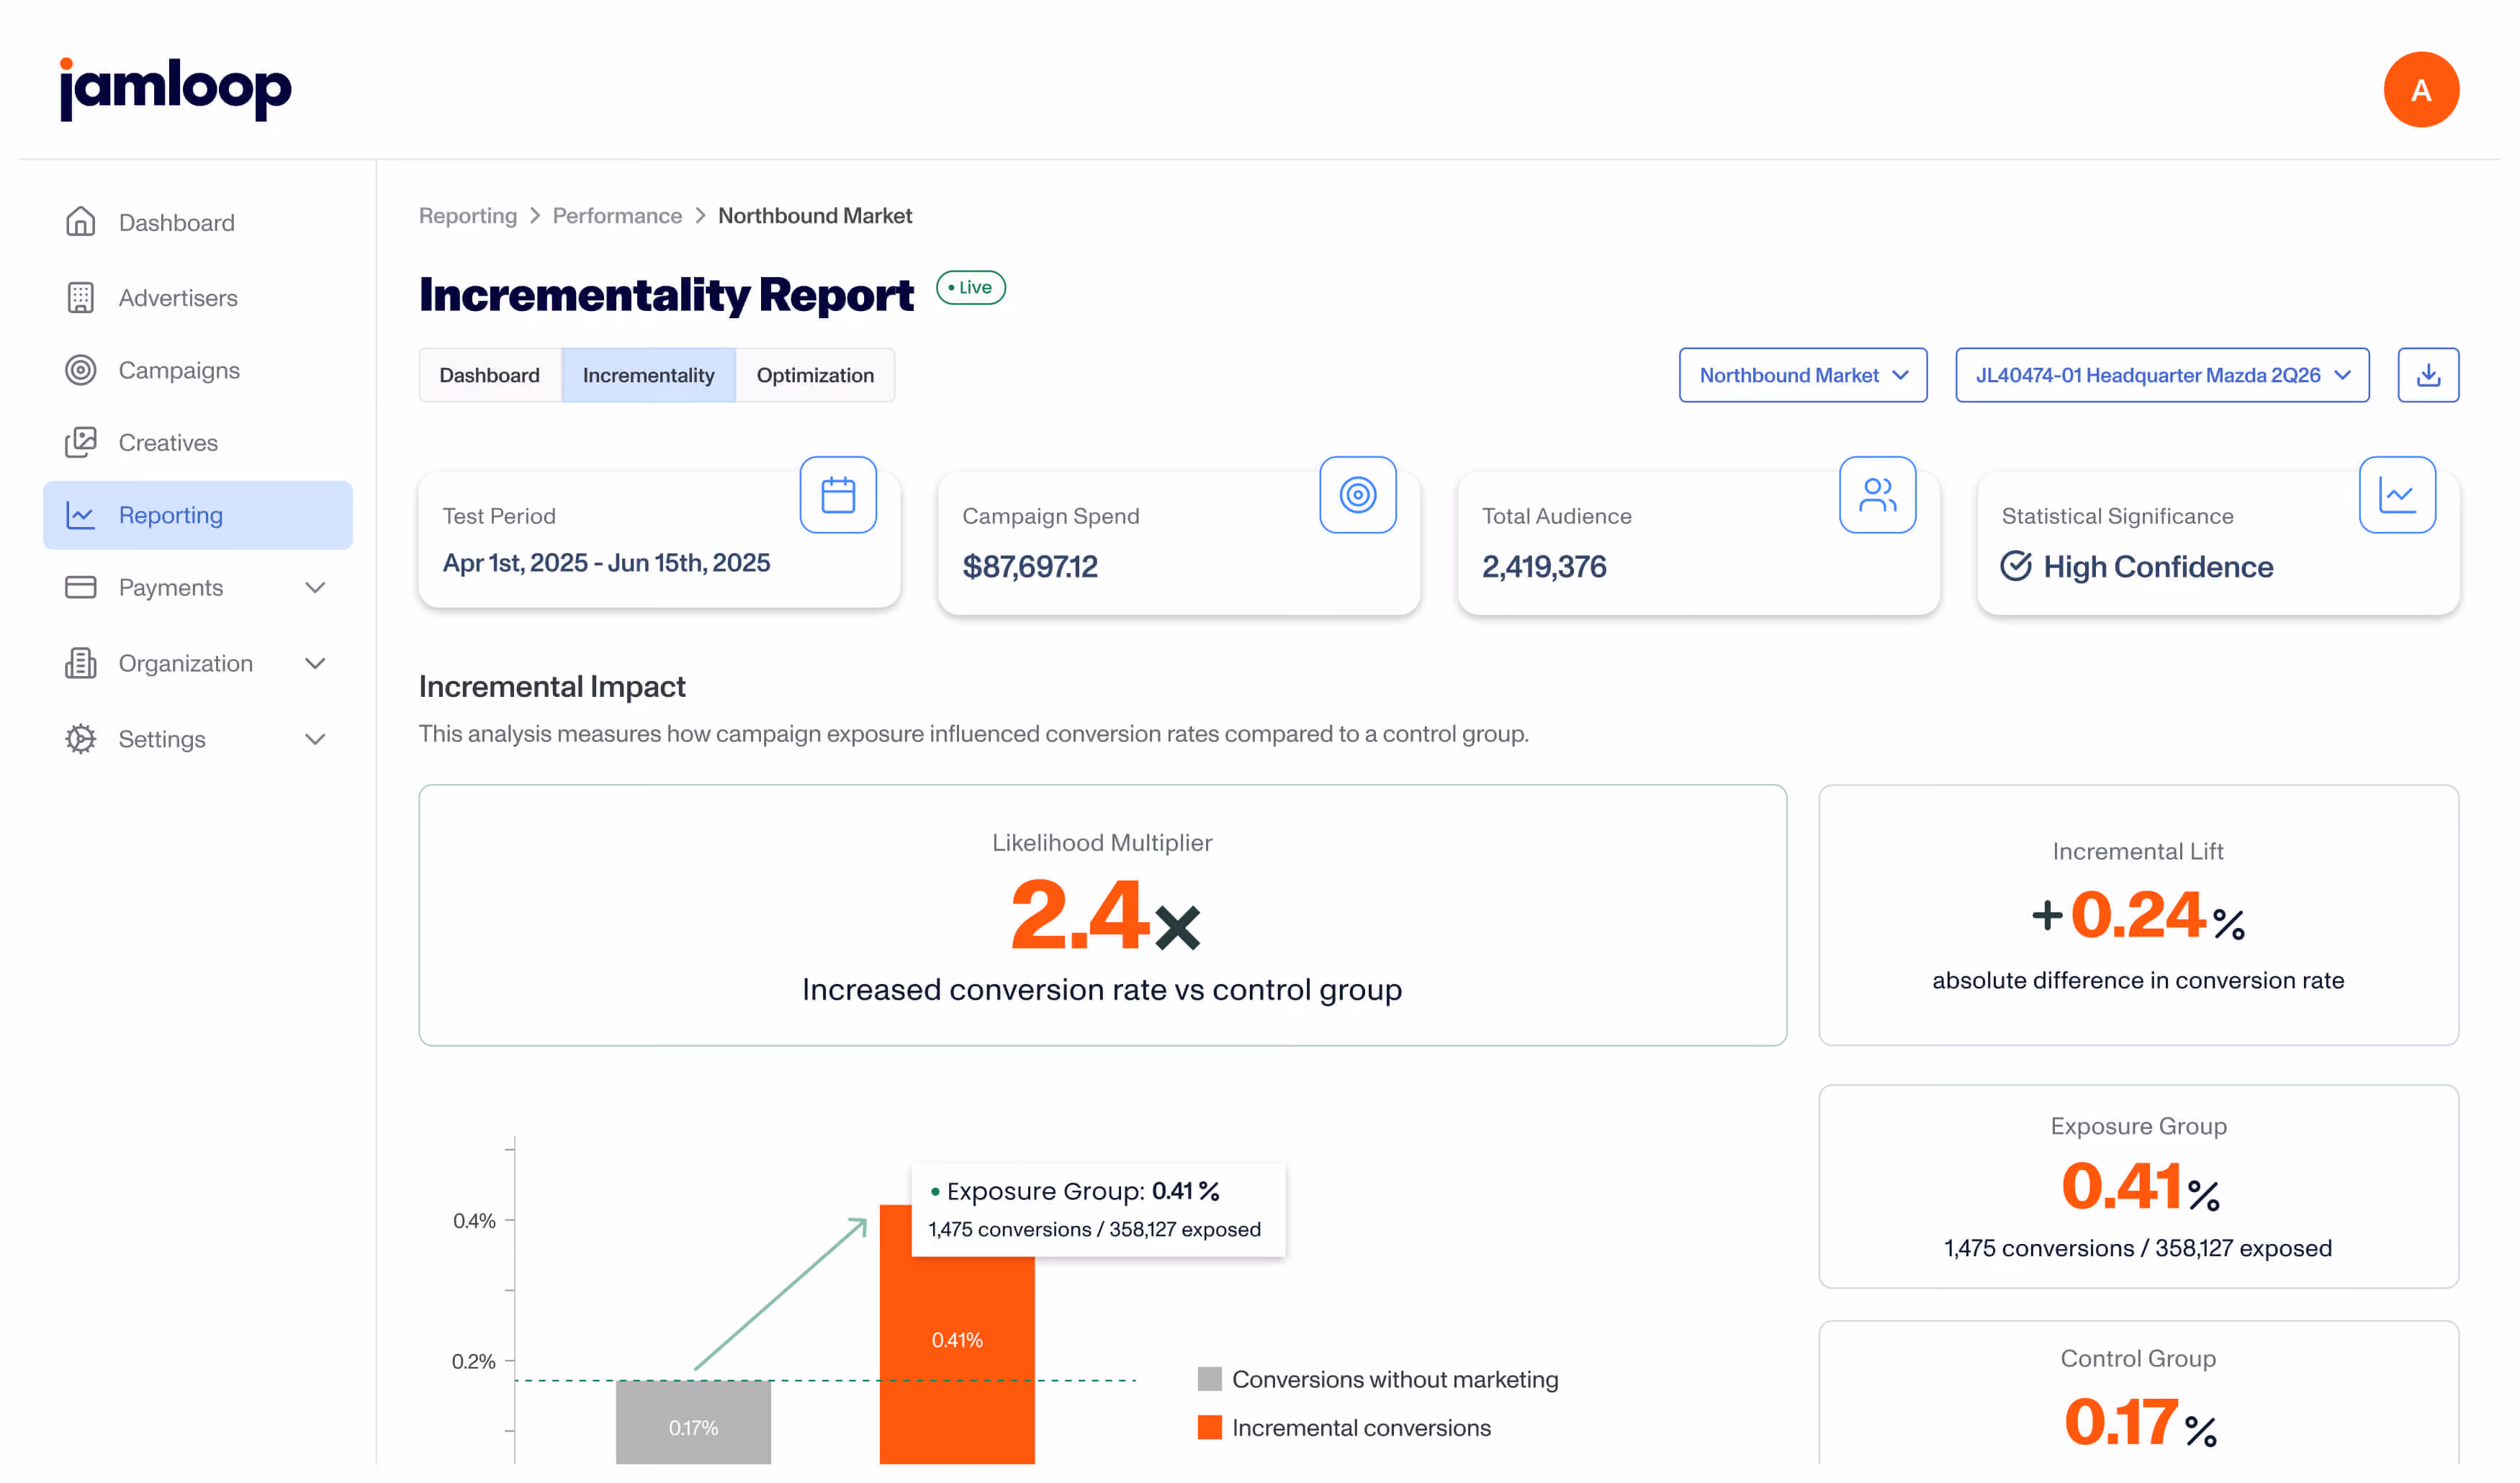Click the Incremental Lift +0.24% card
2520x1483 pixels.
(2138, 915)
